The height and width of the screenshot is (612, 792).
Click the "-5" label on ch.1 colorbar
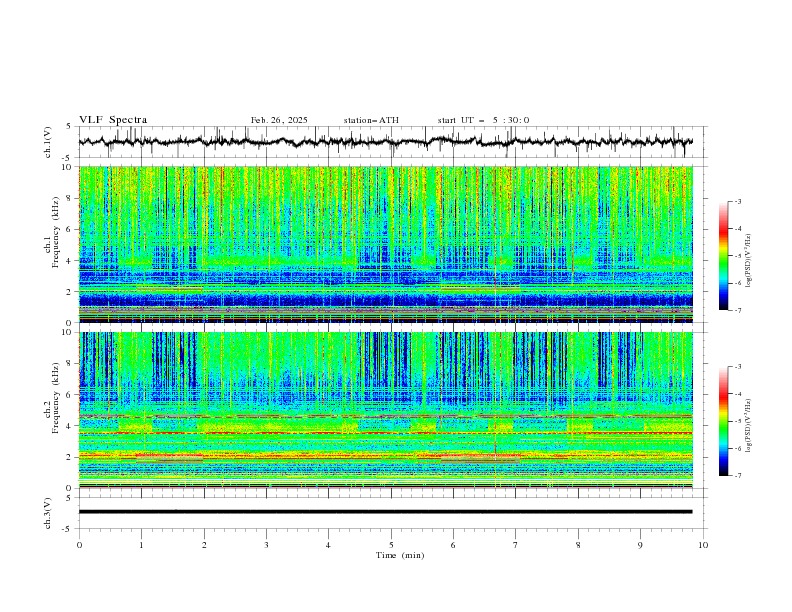point(737,256)
